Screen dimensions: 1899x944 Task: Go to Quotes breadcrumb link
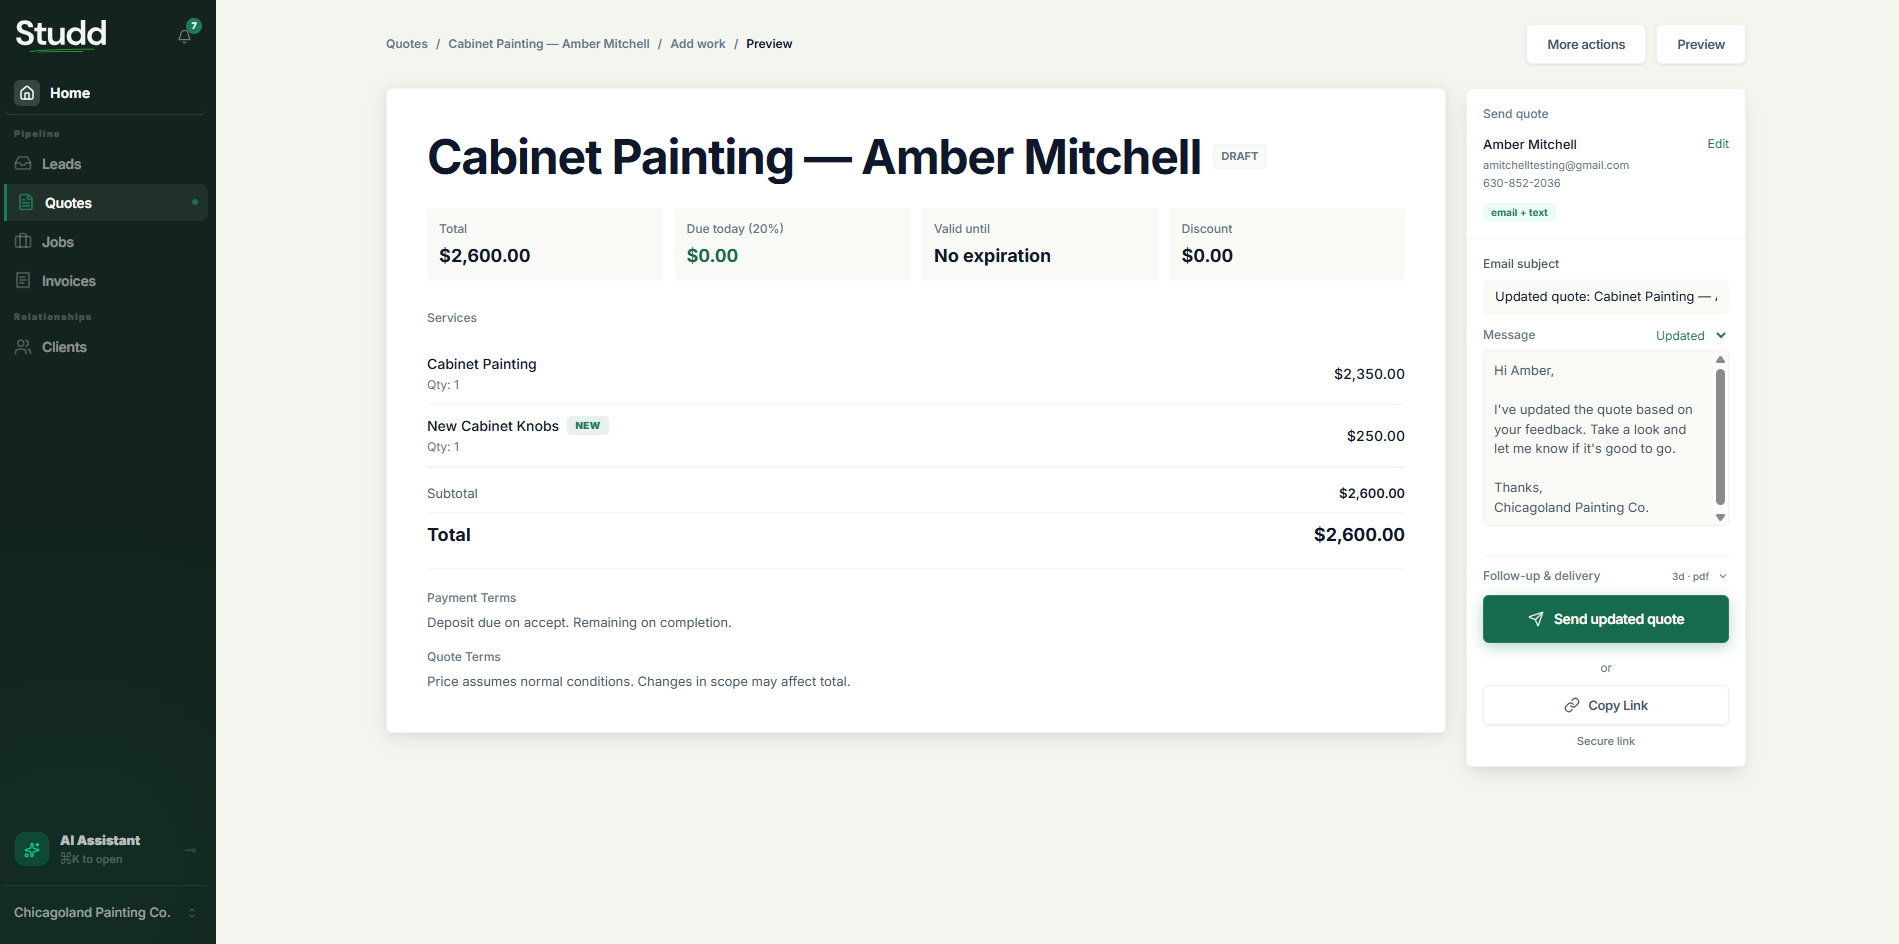click(x=407, y=44)
